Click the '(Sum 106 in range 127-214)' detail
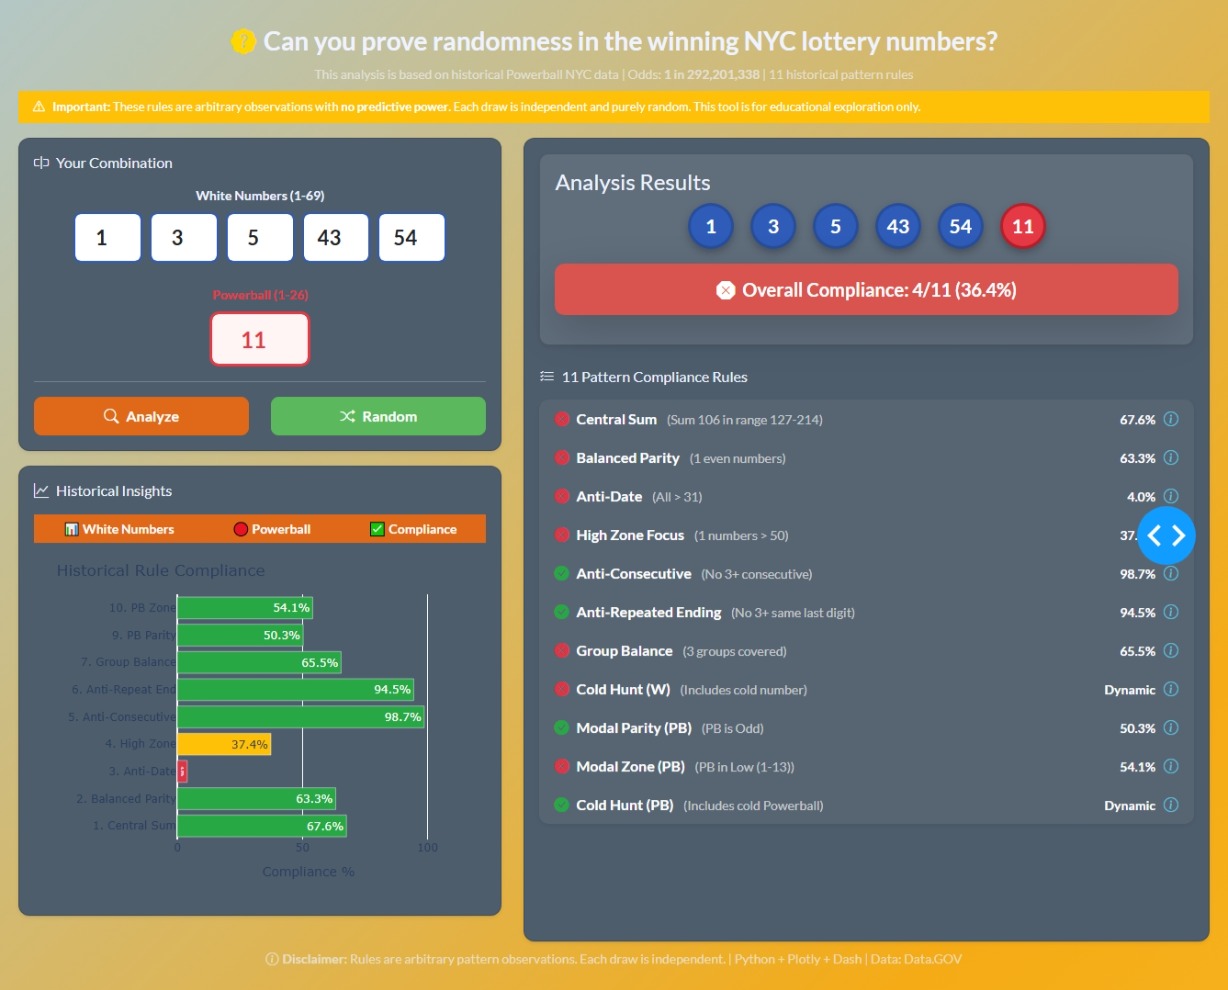The width and height of the screenshot is (1228, 990). (745, 420)
